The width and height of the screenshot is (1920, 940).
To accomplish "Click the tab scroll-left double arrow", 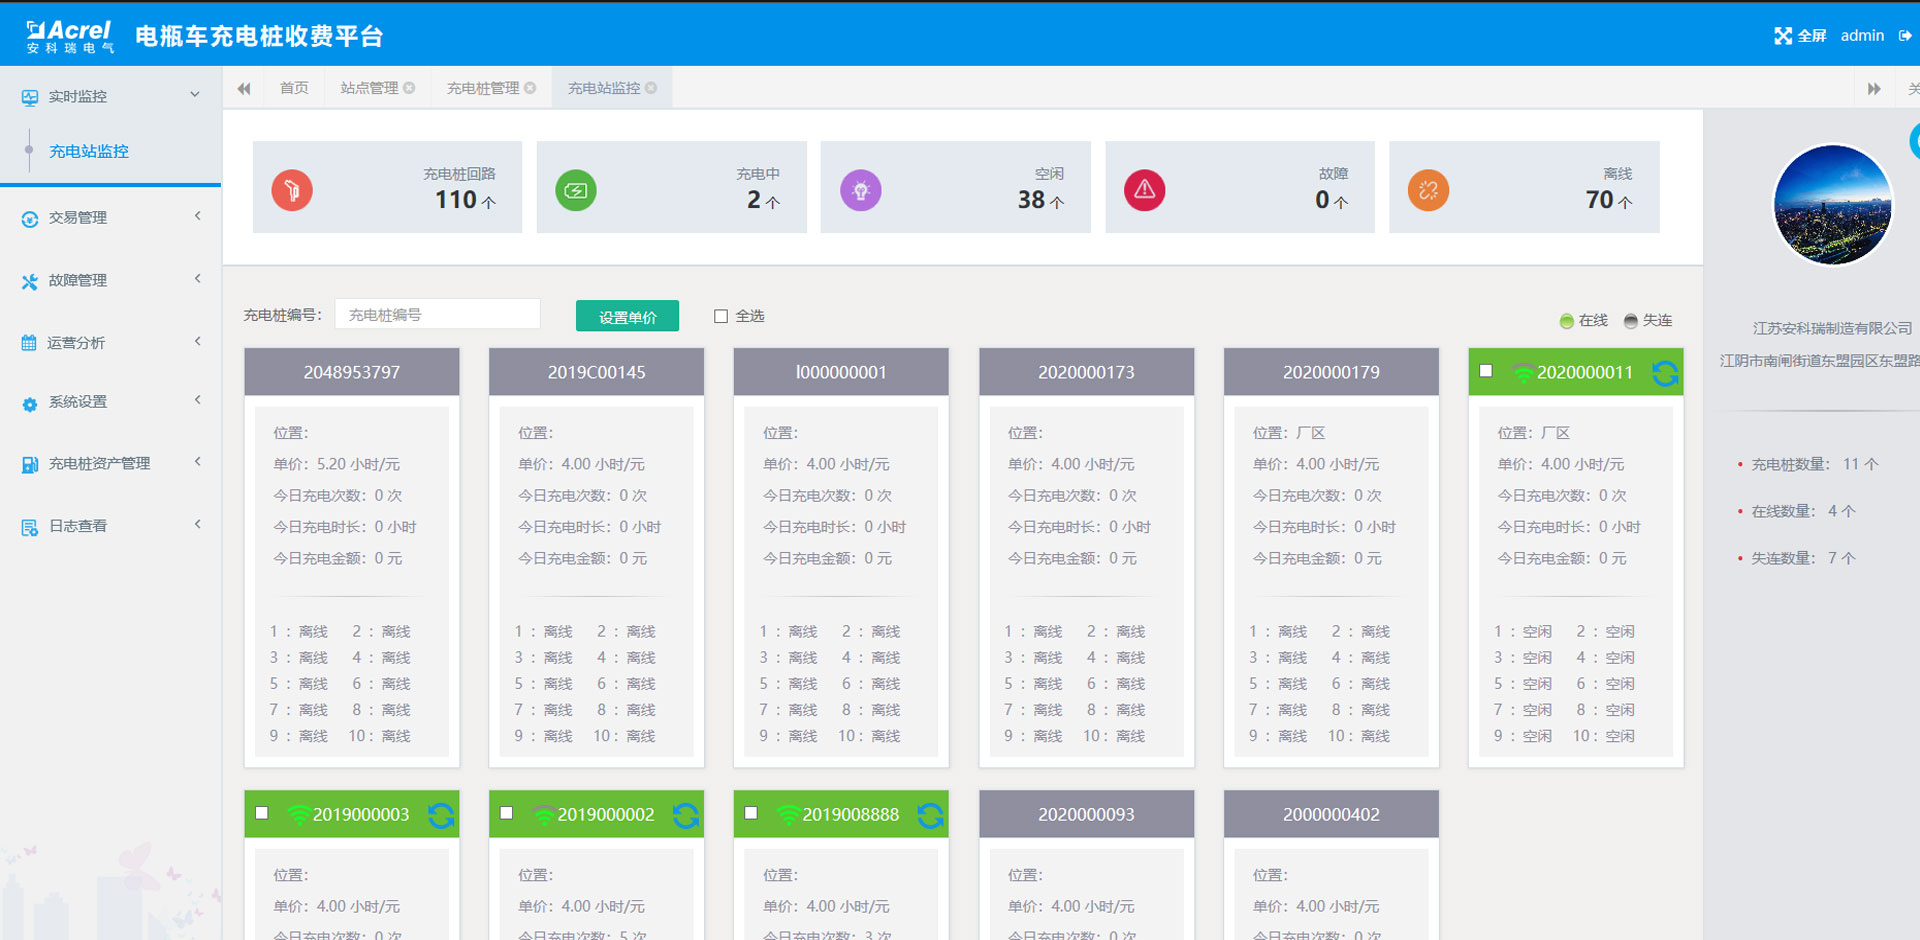I will (x=244, y=89).
